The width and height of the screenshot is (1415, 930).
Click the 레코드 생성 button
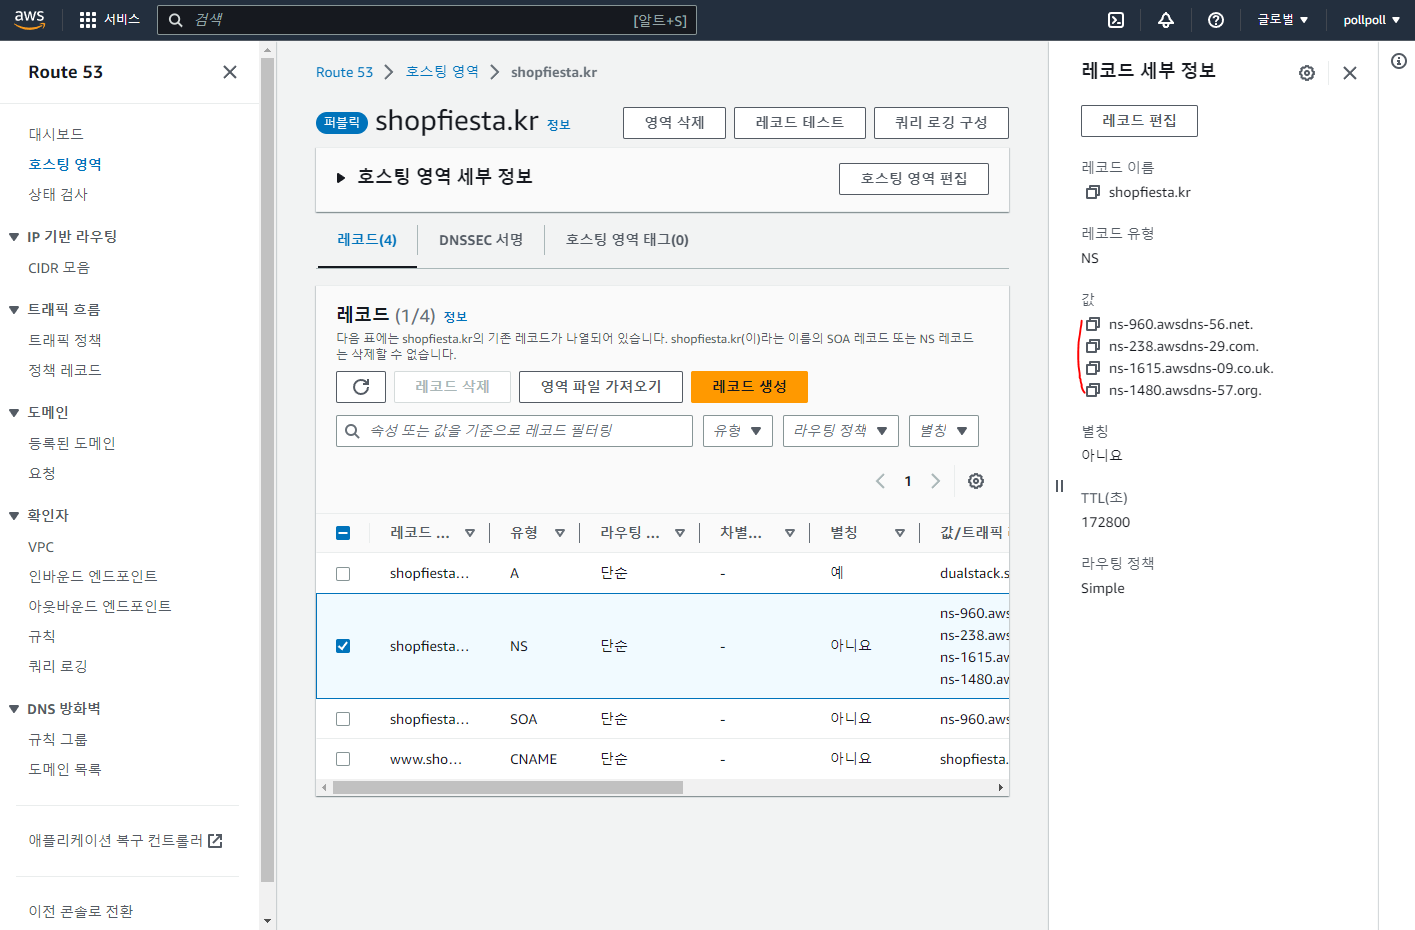pyautogui.click(x=749, y=387)
